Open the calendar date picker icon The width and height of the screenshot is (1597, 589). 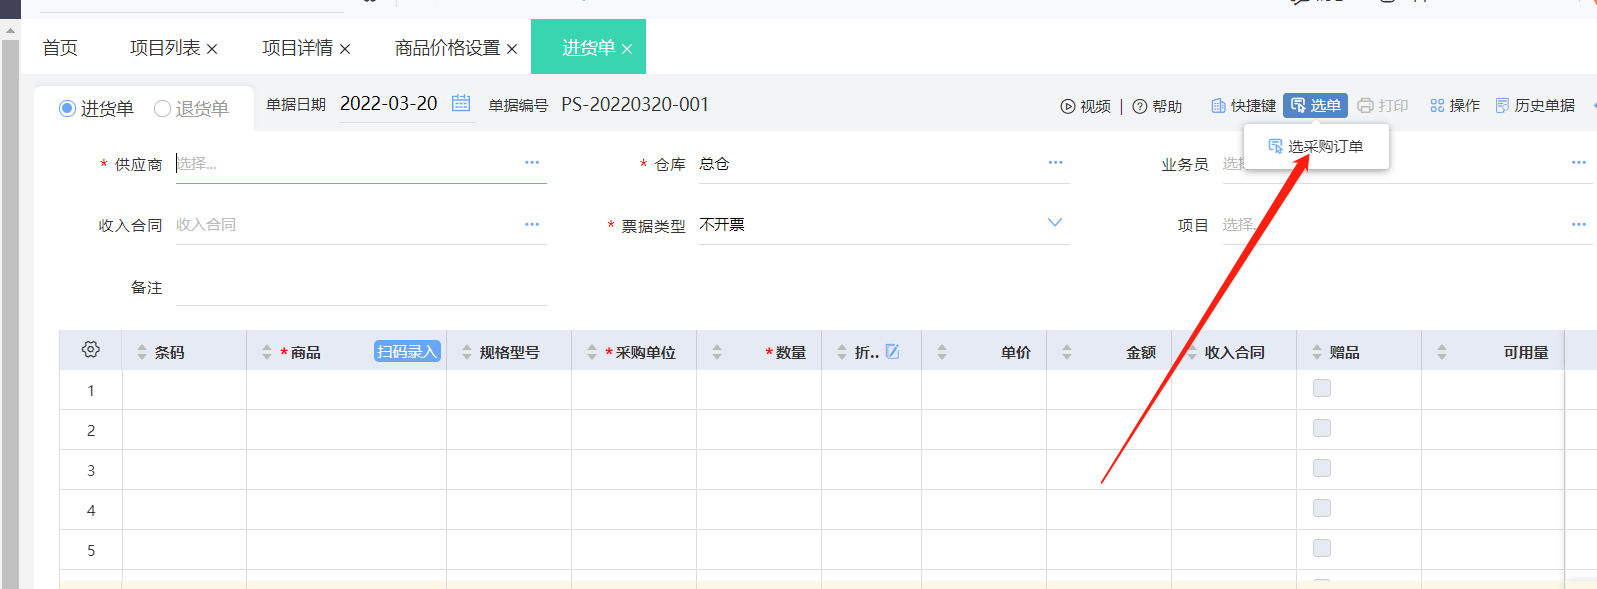[461, 103]
